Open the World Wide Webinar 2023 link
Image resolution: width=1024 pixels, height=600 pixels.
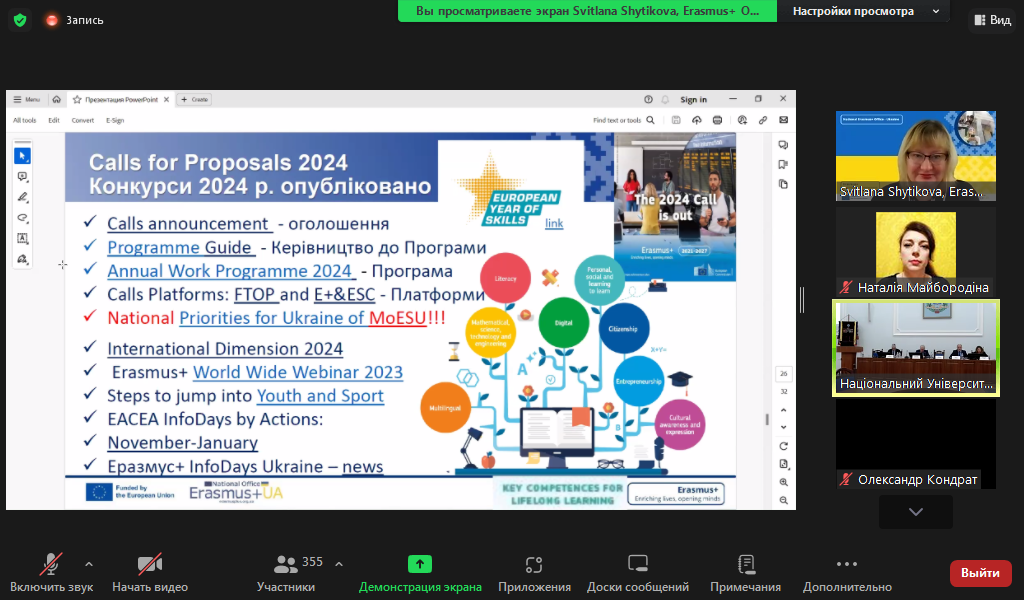298,372
